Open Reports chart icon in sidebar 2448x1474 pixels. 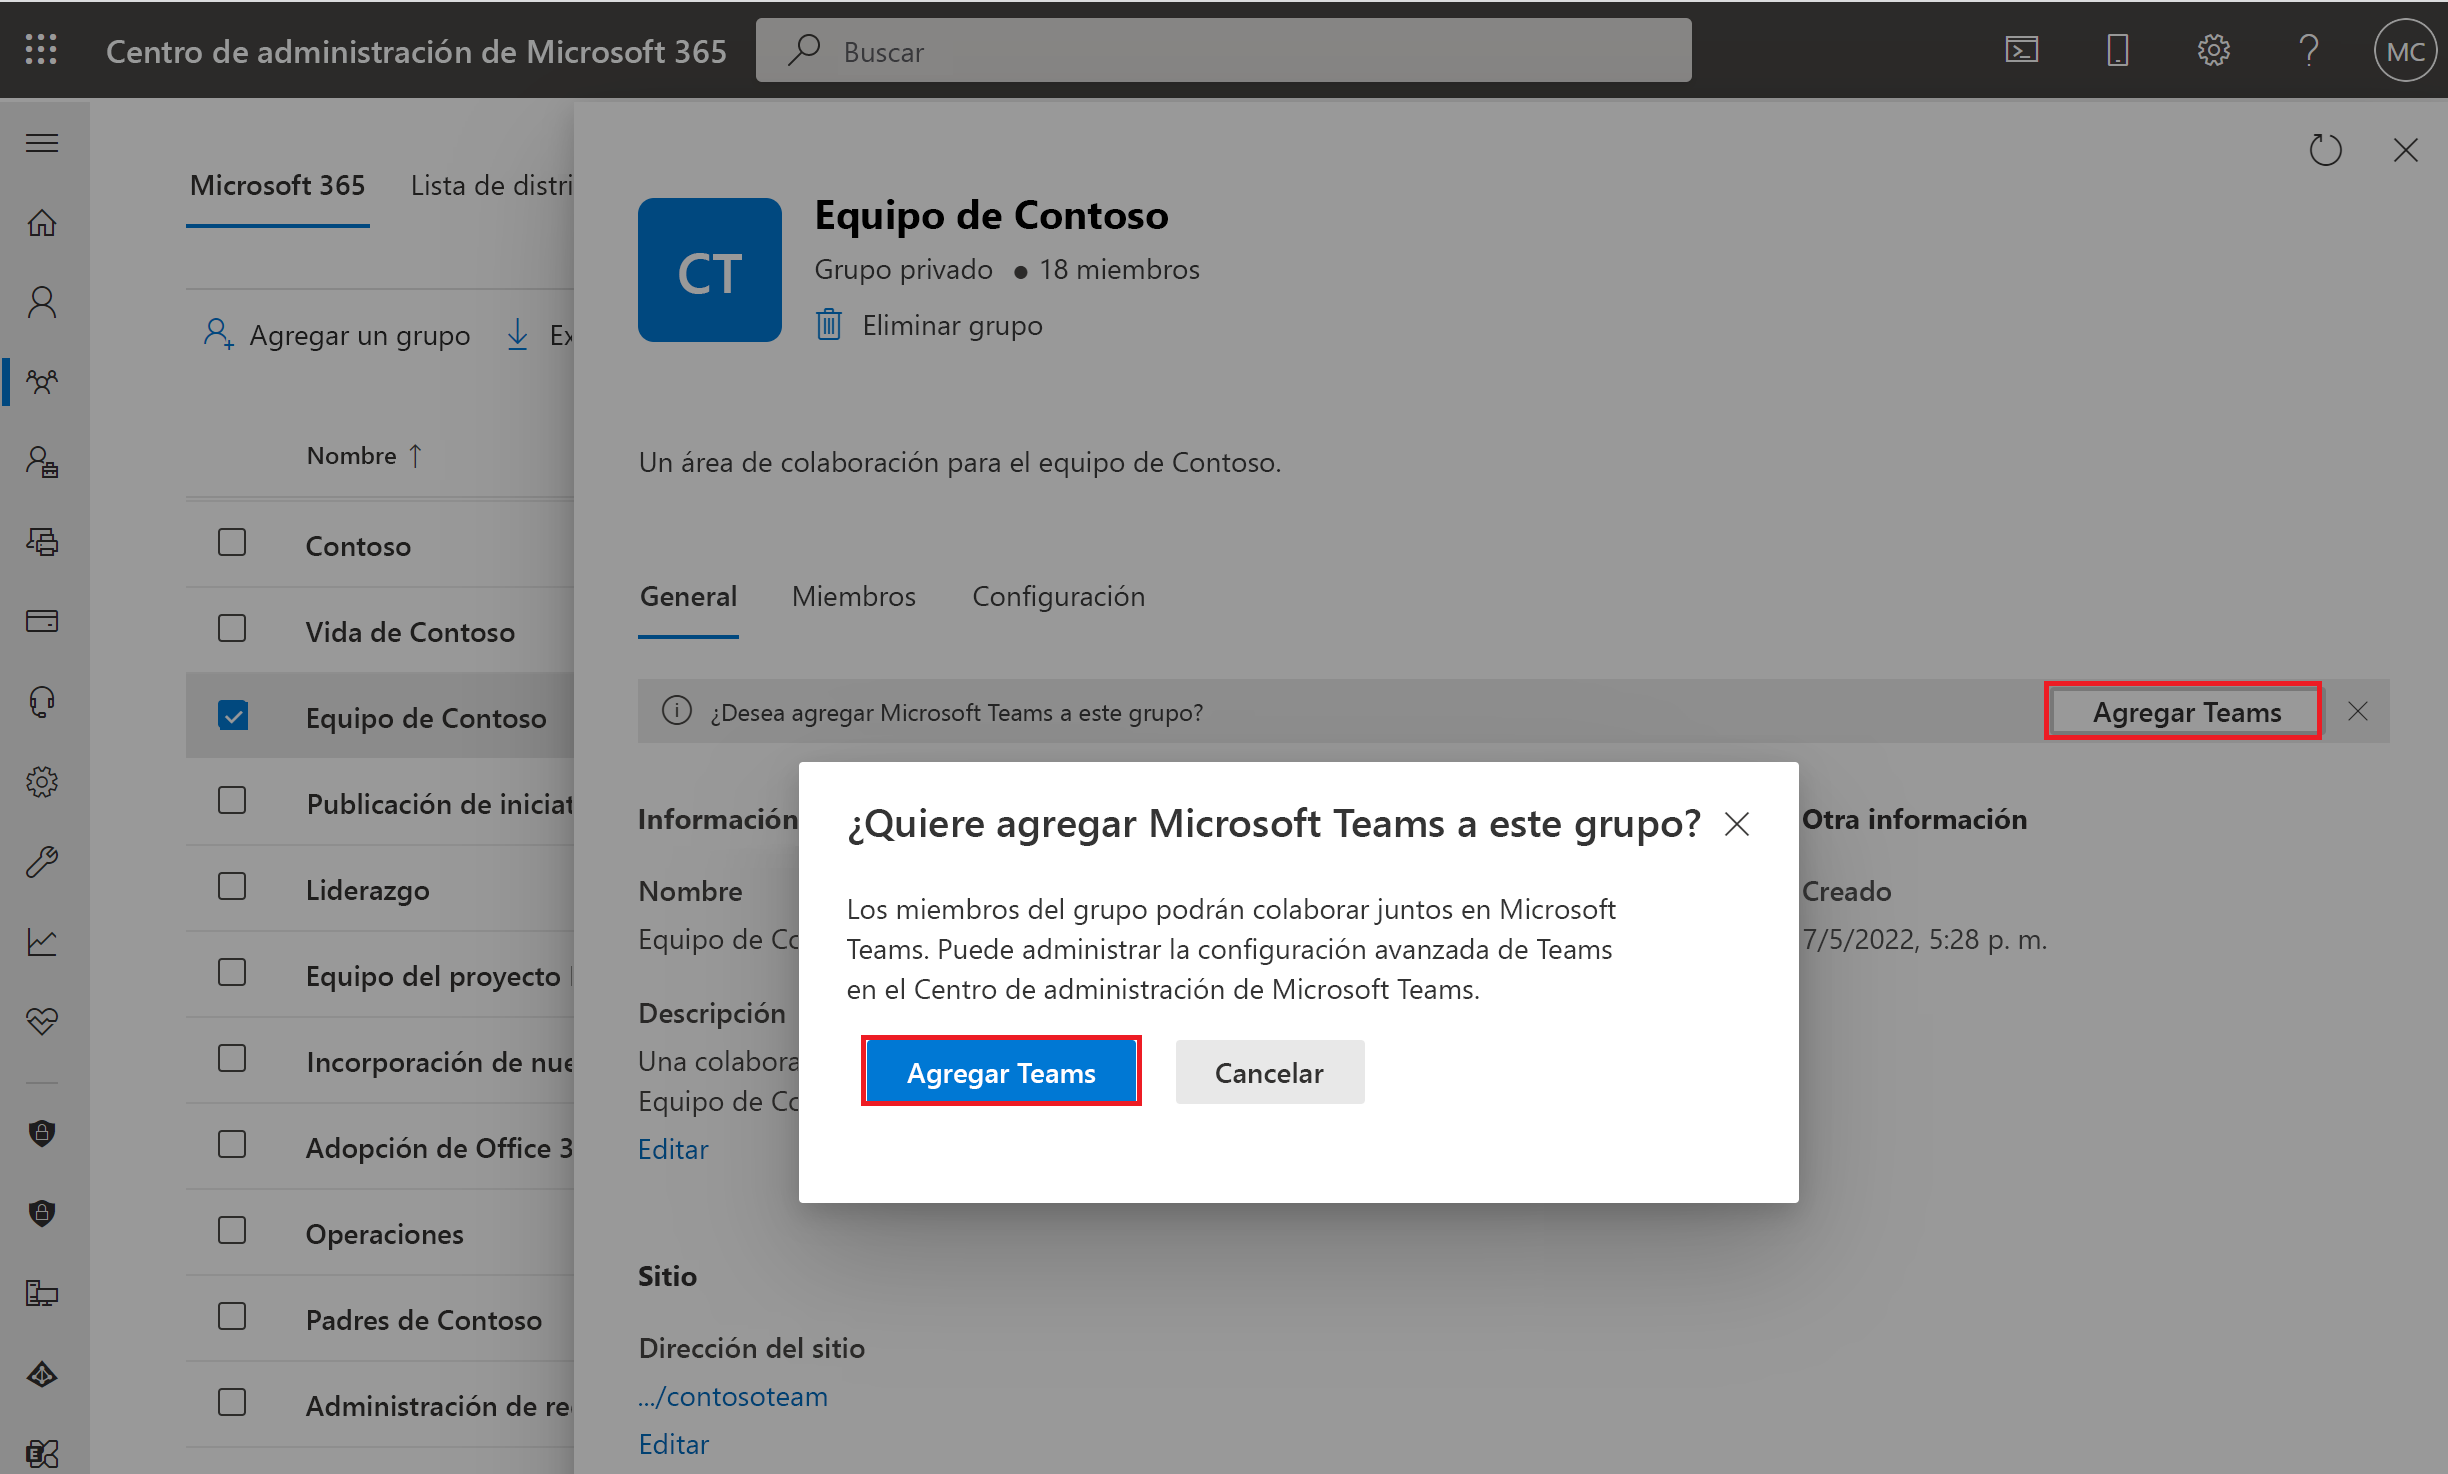(x=42, y=941)
